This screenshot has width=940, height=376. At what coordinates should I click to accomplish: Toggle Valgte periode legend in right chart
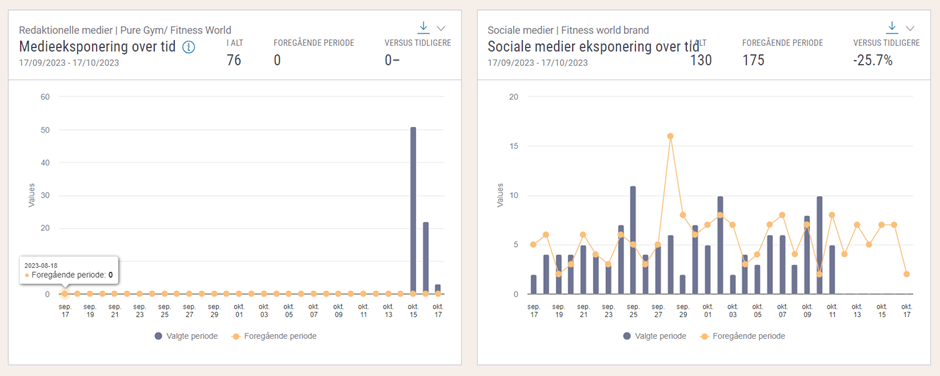click(x=655, y=336)
